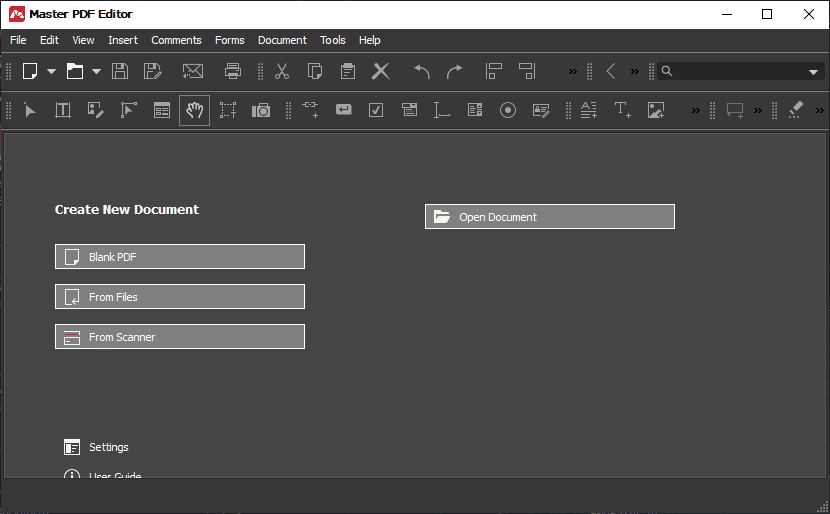Viewport: 830px width, 514px height.
Task: Expand the New Document dropdown arrow
Action: 51,71
